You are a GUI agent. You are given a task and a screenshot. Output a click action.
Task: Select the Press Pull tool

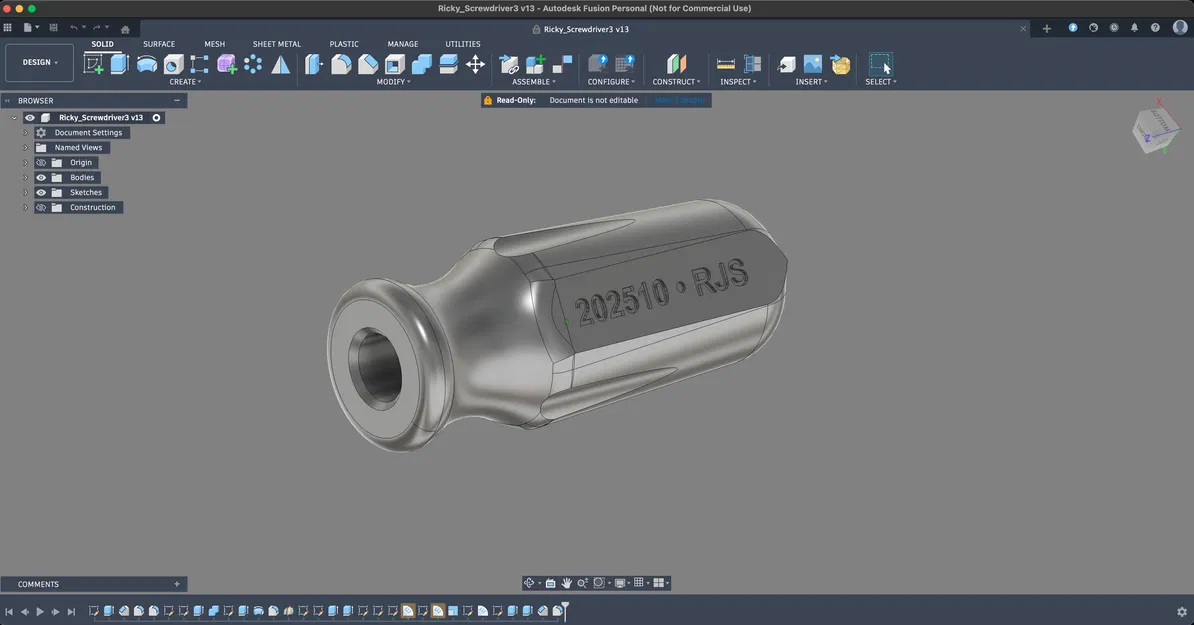[314, 65]
